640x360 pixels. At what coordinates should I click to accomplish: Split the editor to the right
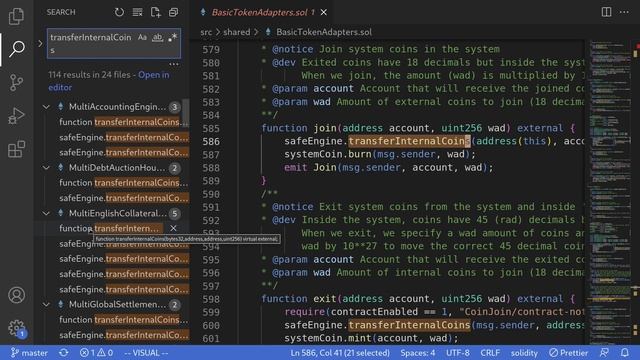coord(607,12)
